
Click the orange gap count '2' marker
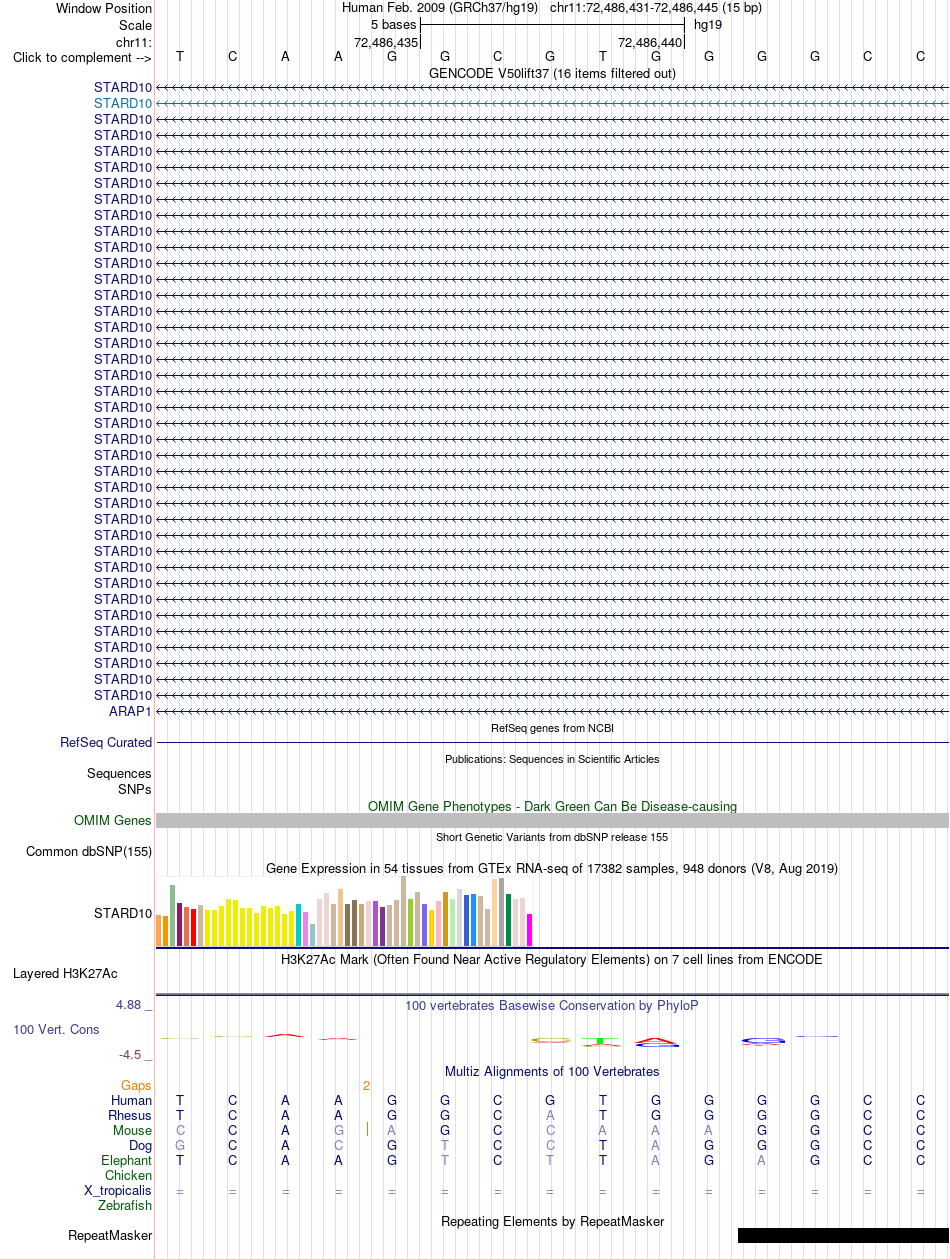coord(367,1085)
